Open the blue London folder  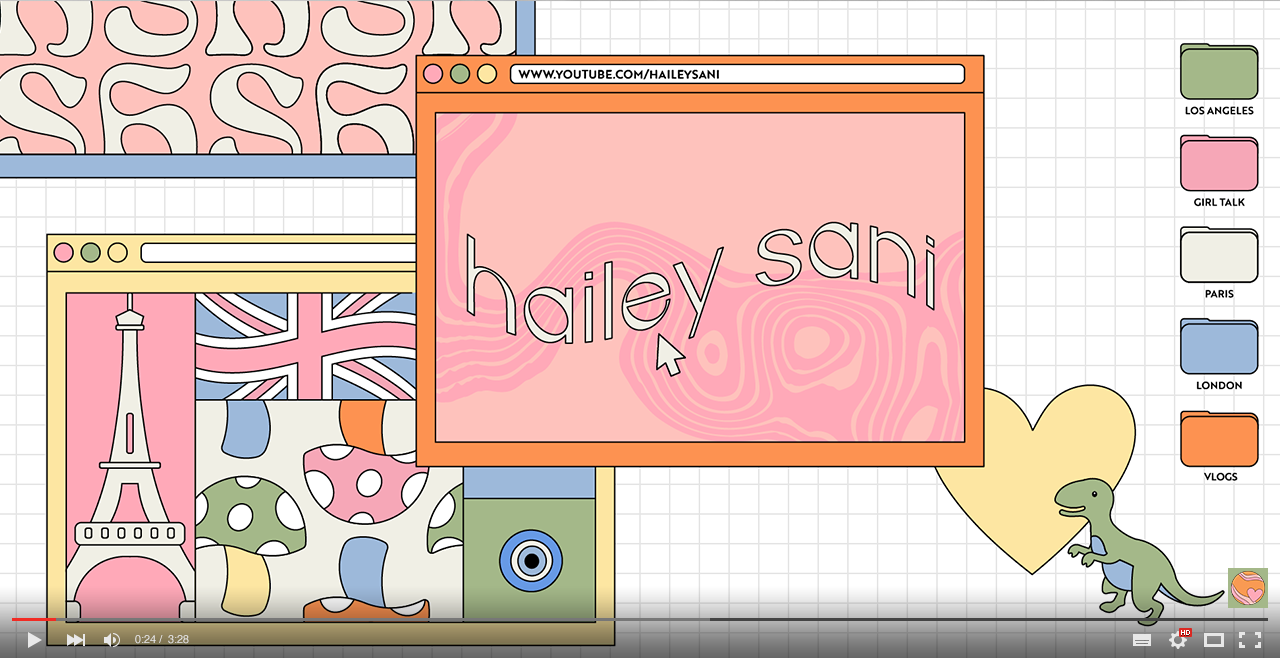pyautogui.click(x=1219, y=347)
